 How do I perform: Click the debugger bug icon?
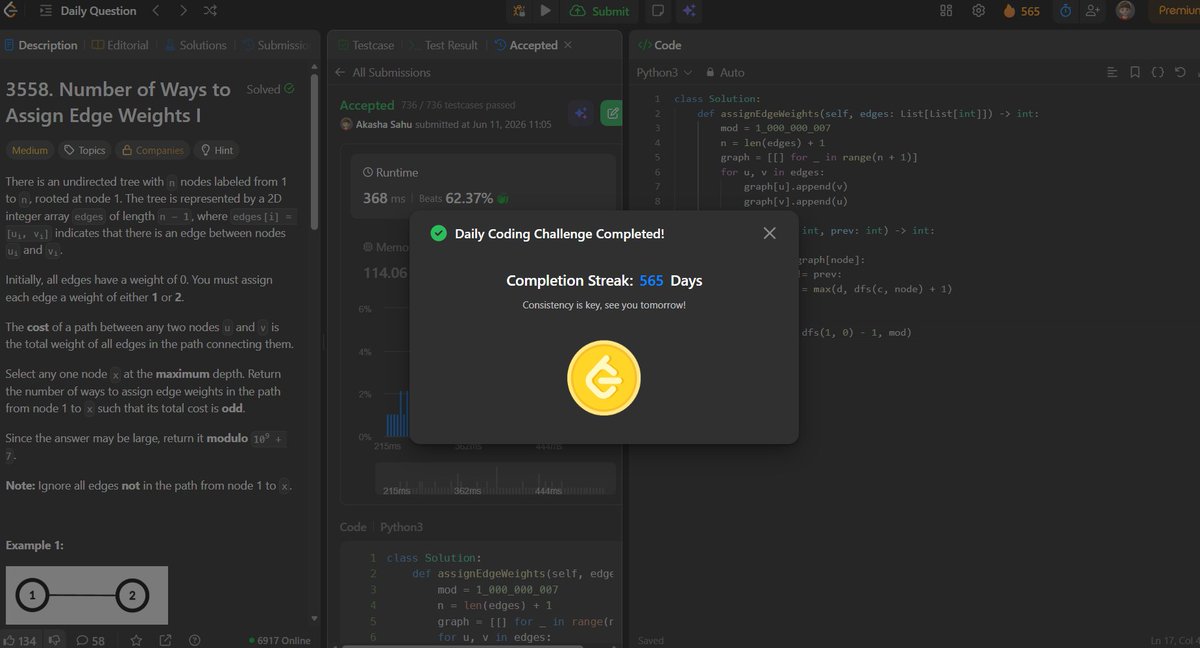(519, 11)
